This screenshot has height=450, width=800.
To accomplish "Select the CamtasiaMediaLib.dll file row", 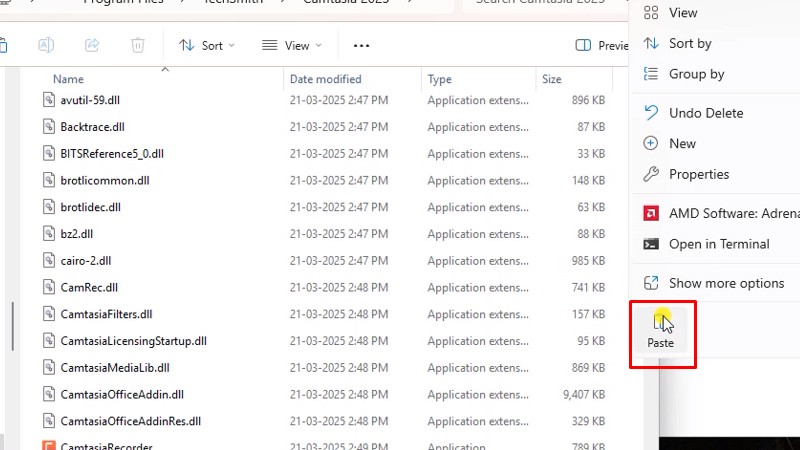I will [115, 367].
